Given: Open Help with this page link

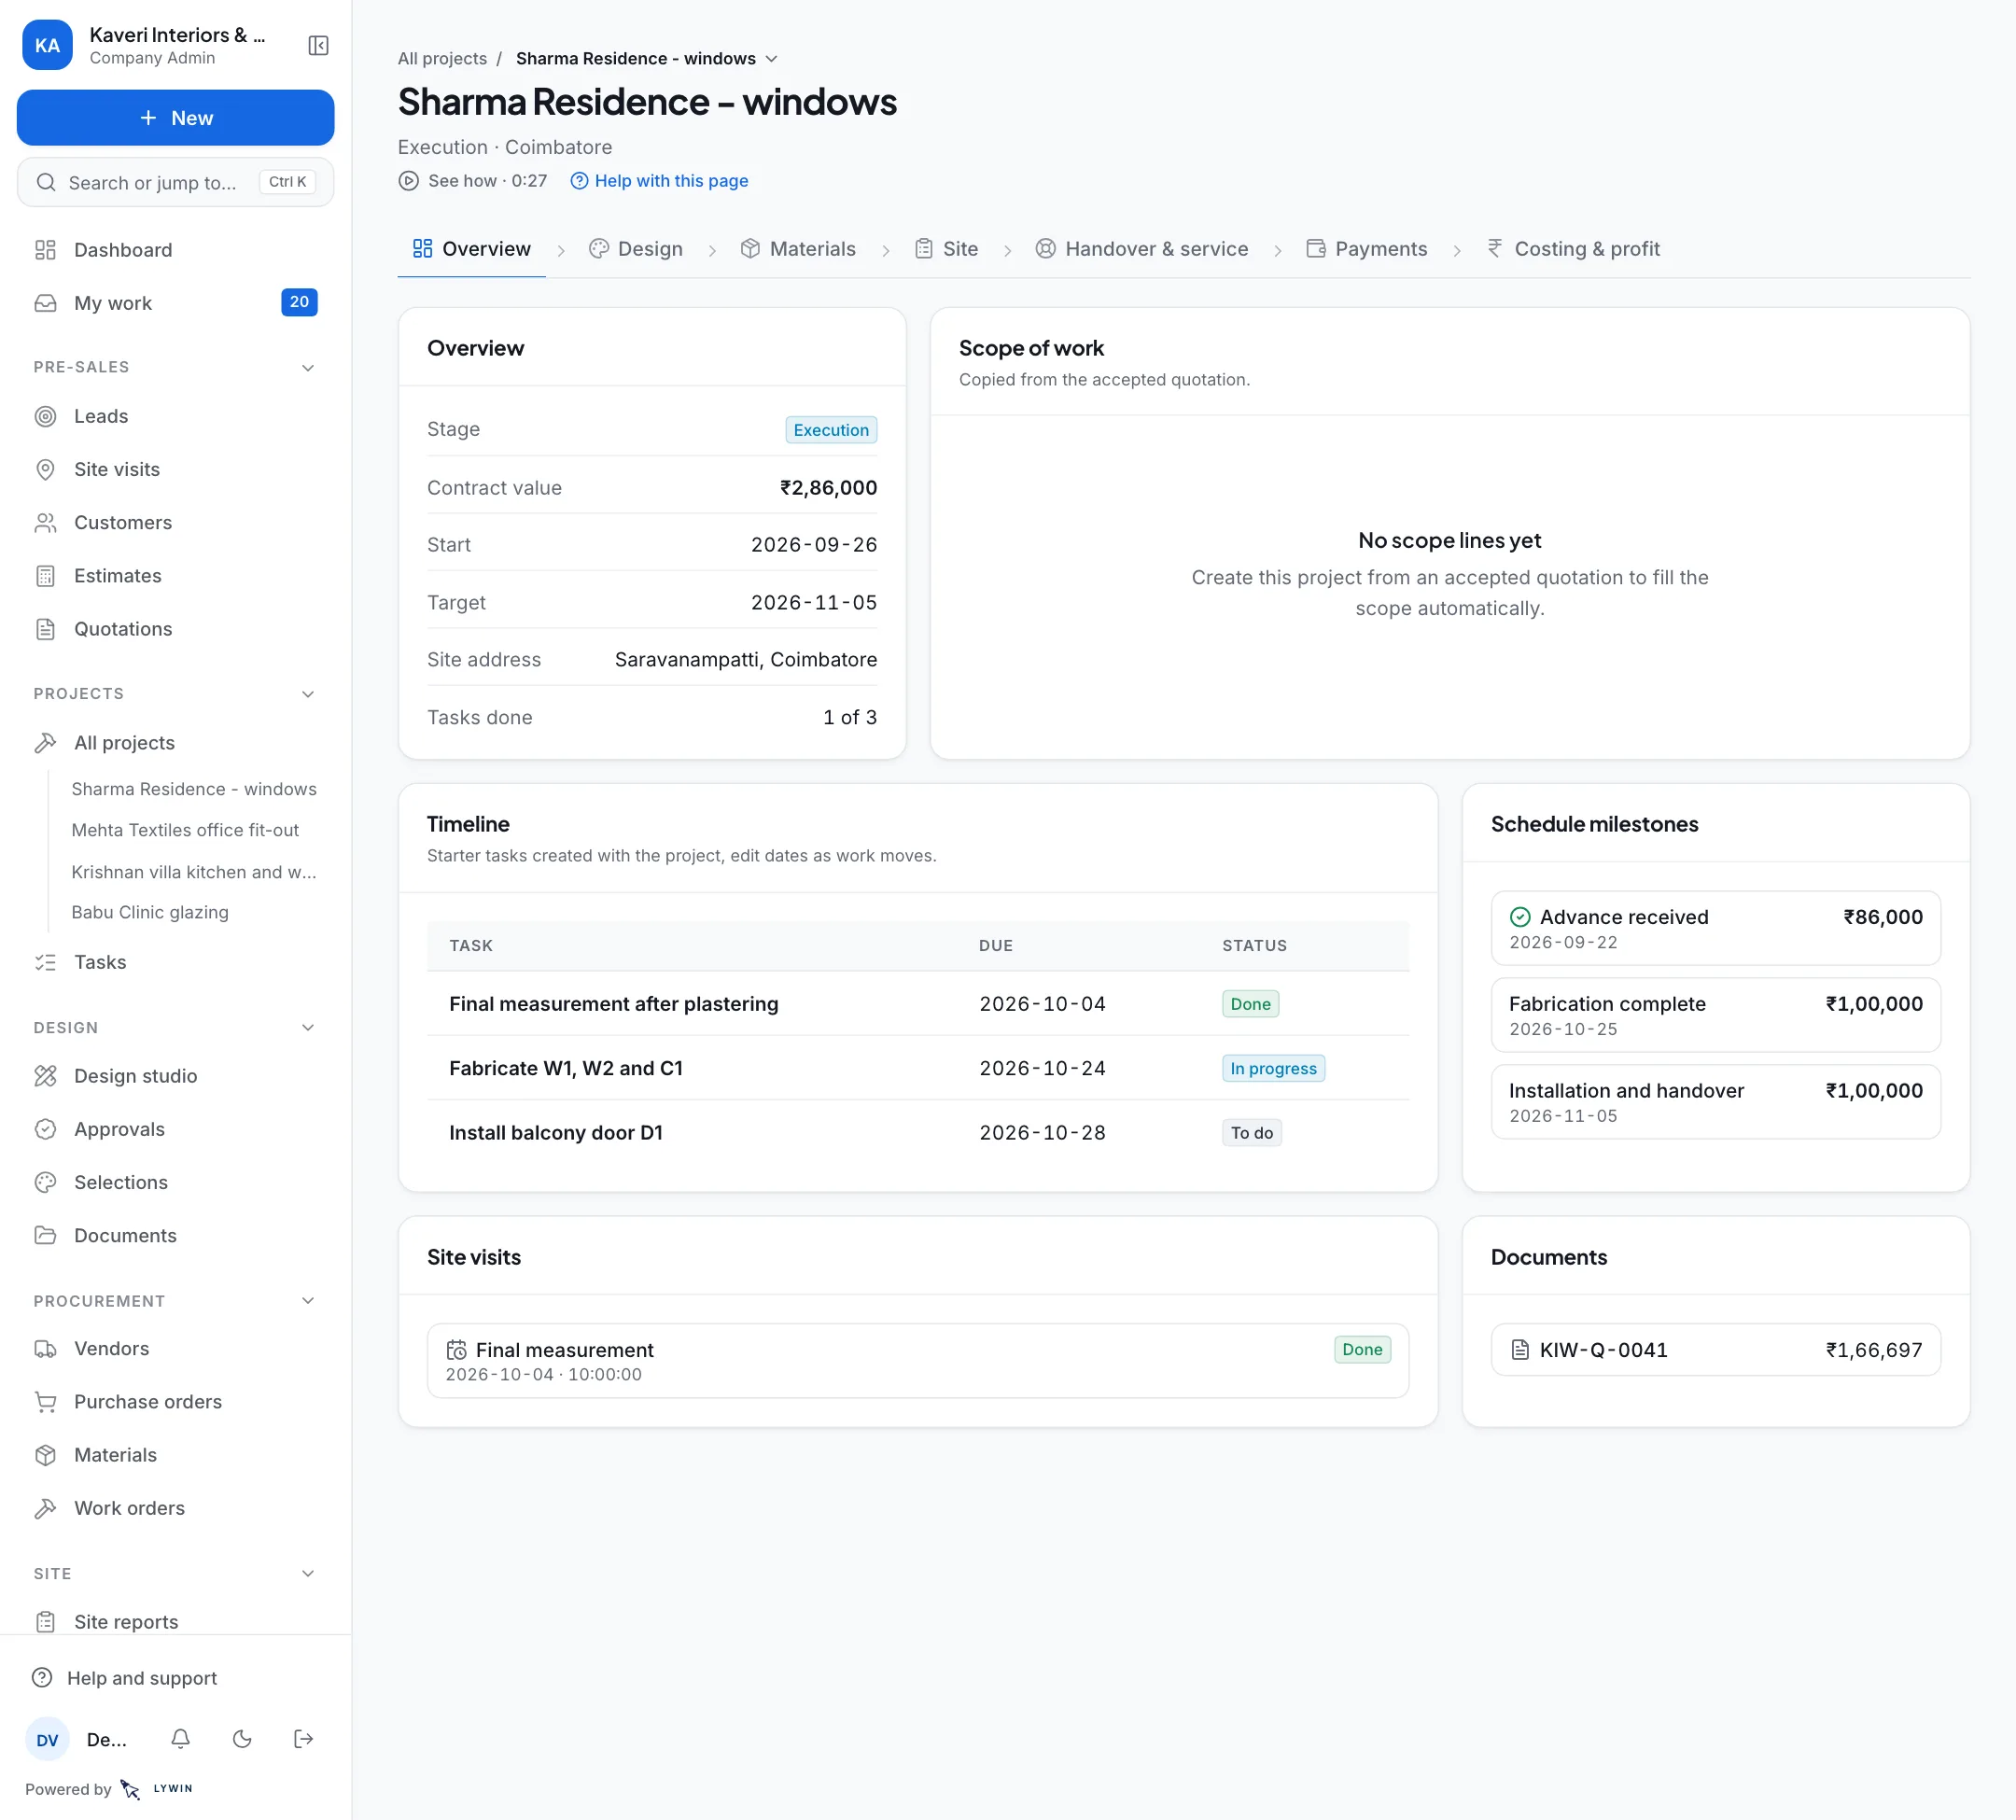Looking at the screenshot, I should tap(660, 181).
